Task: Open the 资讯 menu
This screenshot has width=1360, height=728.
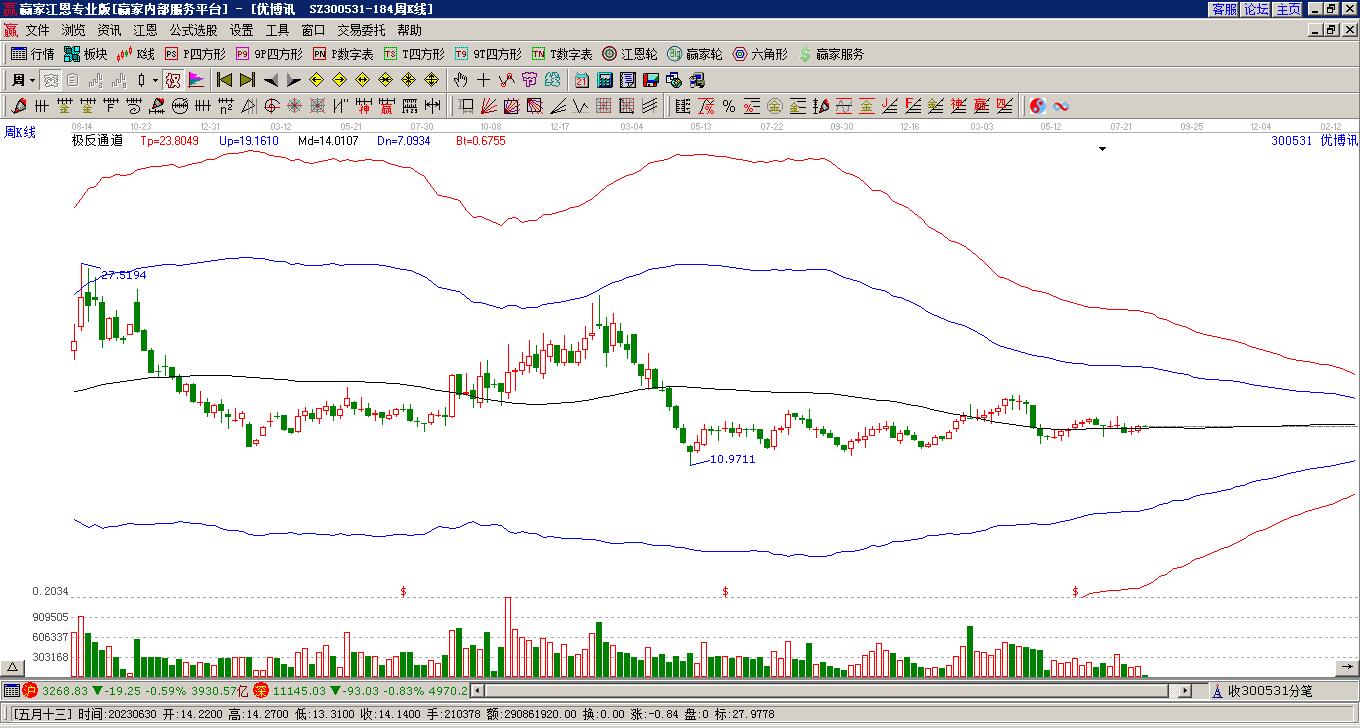Action: click(109, 30)
